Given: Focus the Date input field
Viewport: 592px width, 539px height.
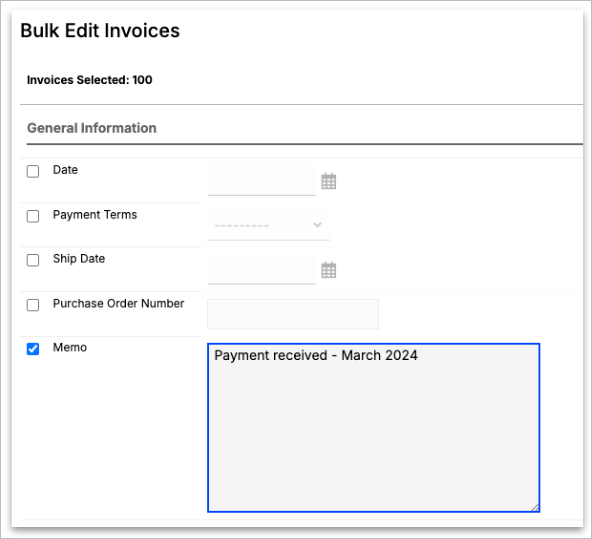Looking at the screenshot, I should pyautogui.click(x=261, y=181).
